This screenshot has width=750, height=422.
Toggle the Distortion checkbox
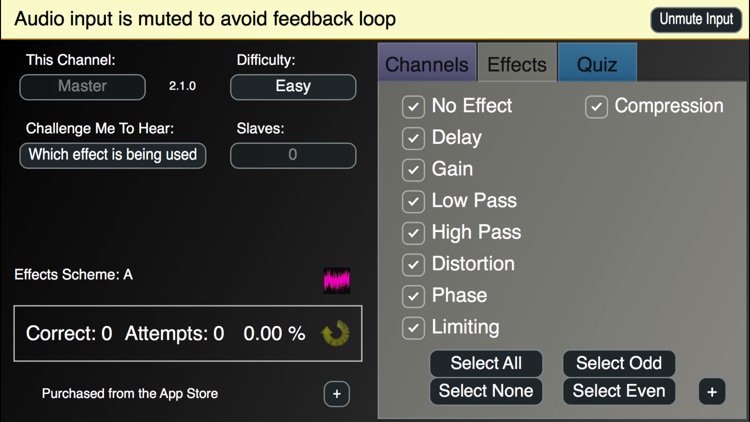coord(413,264)
